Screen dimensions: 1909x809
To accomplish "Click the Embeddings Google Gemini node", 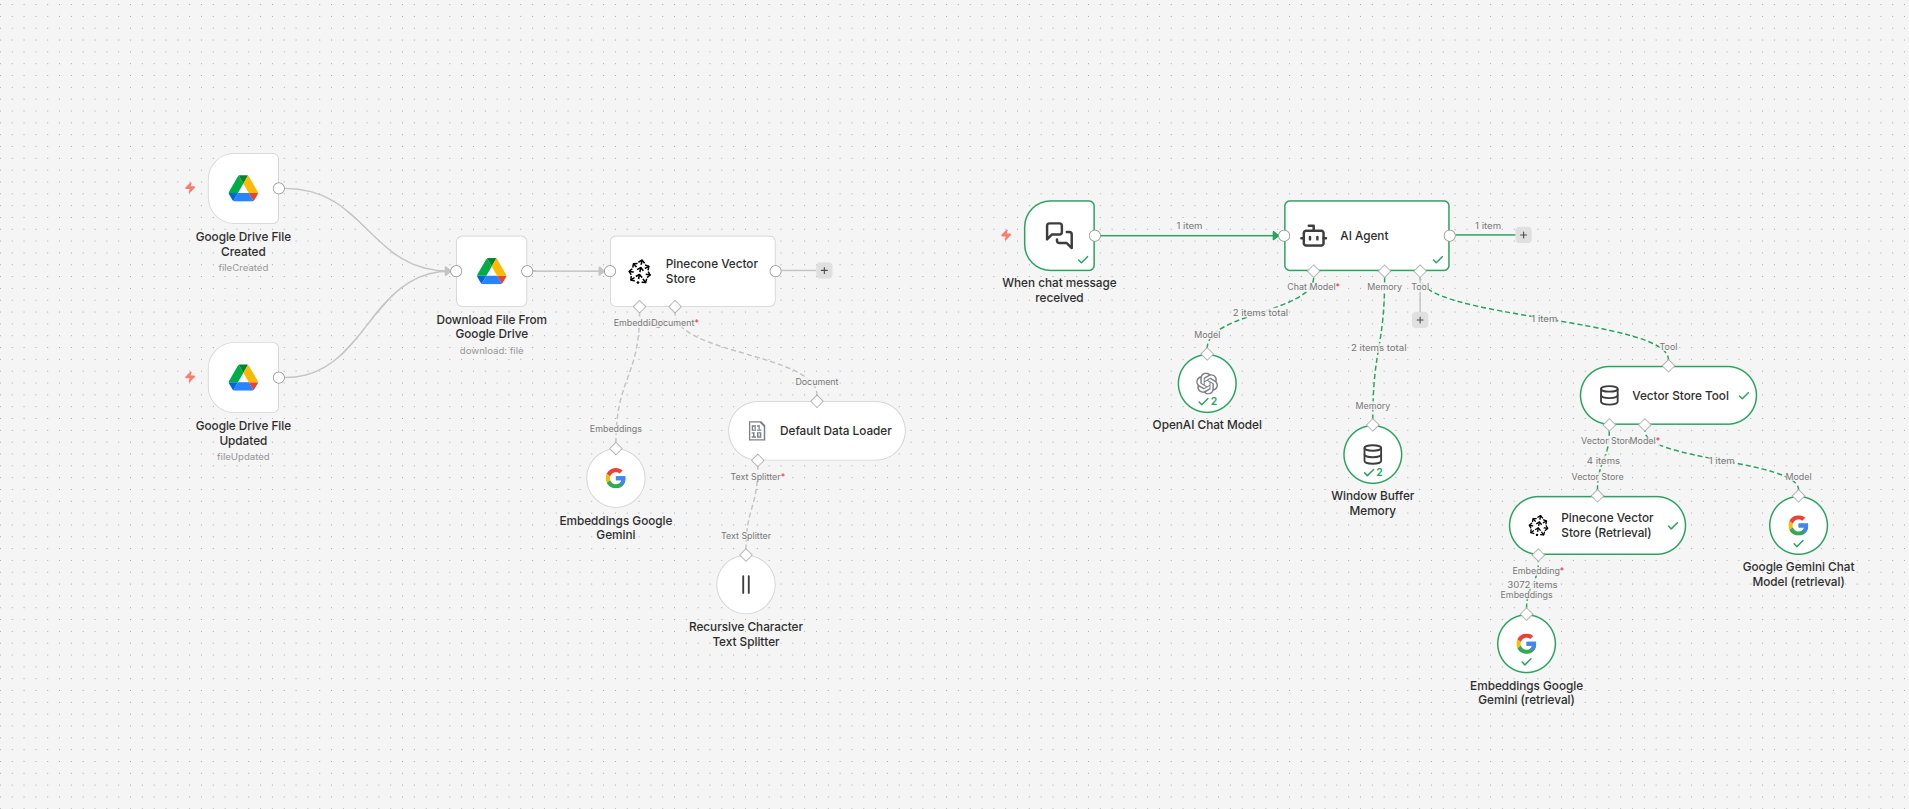I will [615, 478].
